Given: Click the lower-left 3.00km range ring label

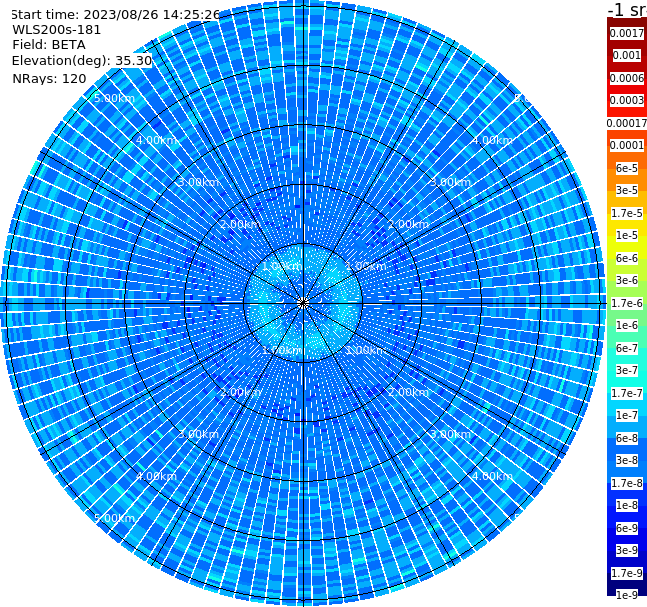Looking at the screenshot, I should point(198,434).
